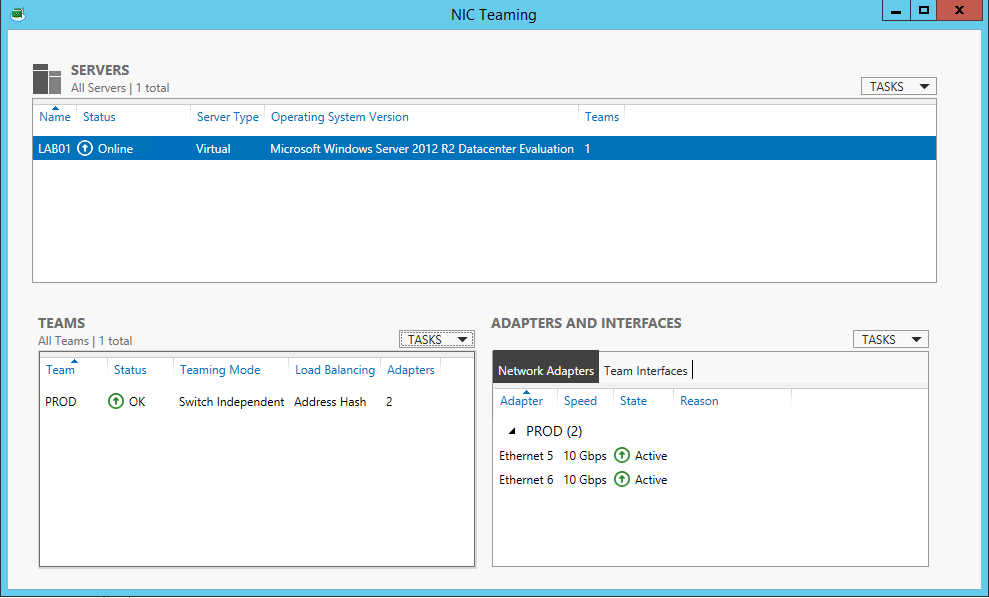Click the Ethernet 6 active status icon
Viewport: 989px width, 598px height.
point(622,480)
